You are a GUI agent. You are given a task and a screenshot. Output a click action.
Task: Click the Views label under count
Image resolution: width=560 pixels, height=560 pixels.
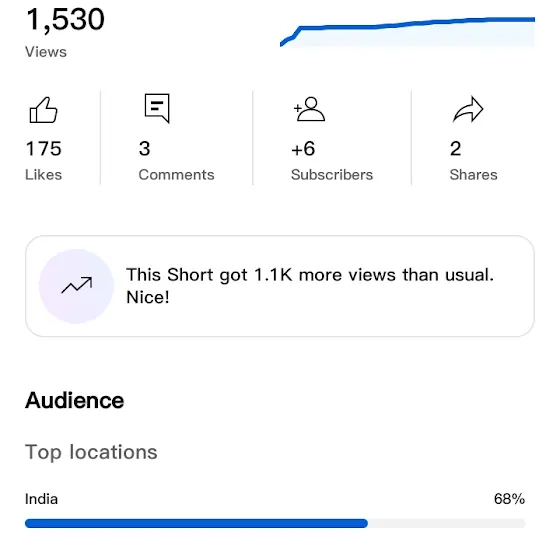coord(46,52)
